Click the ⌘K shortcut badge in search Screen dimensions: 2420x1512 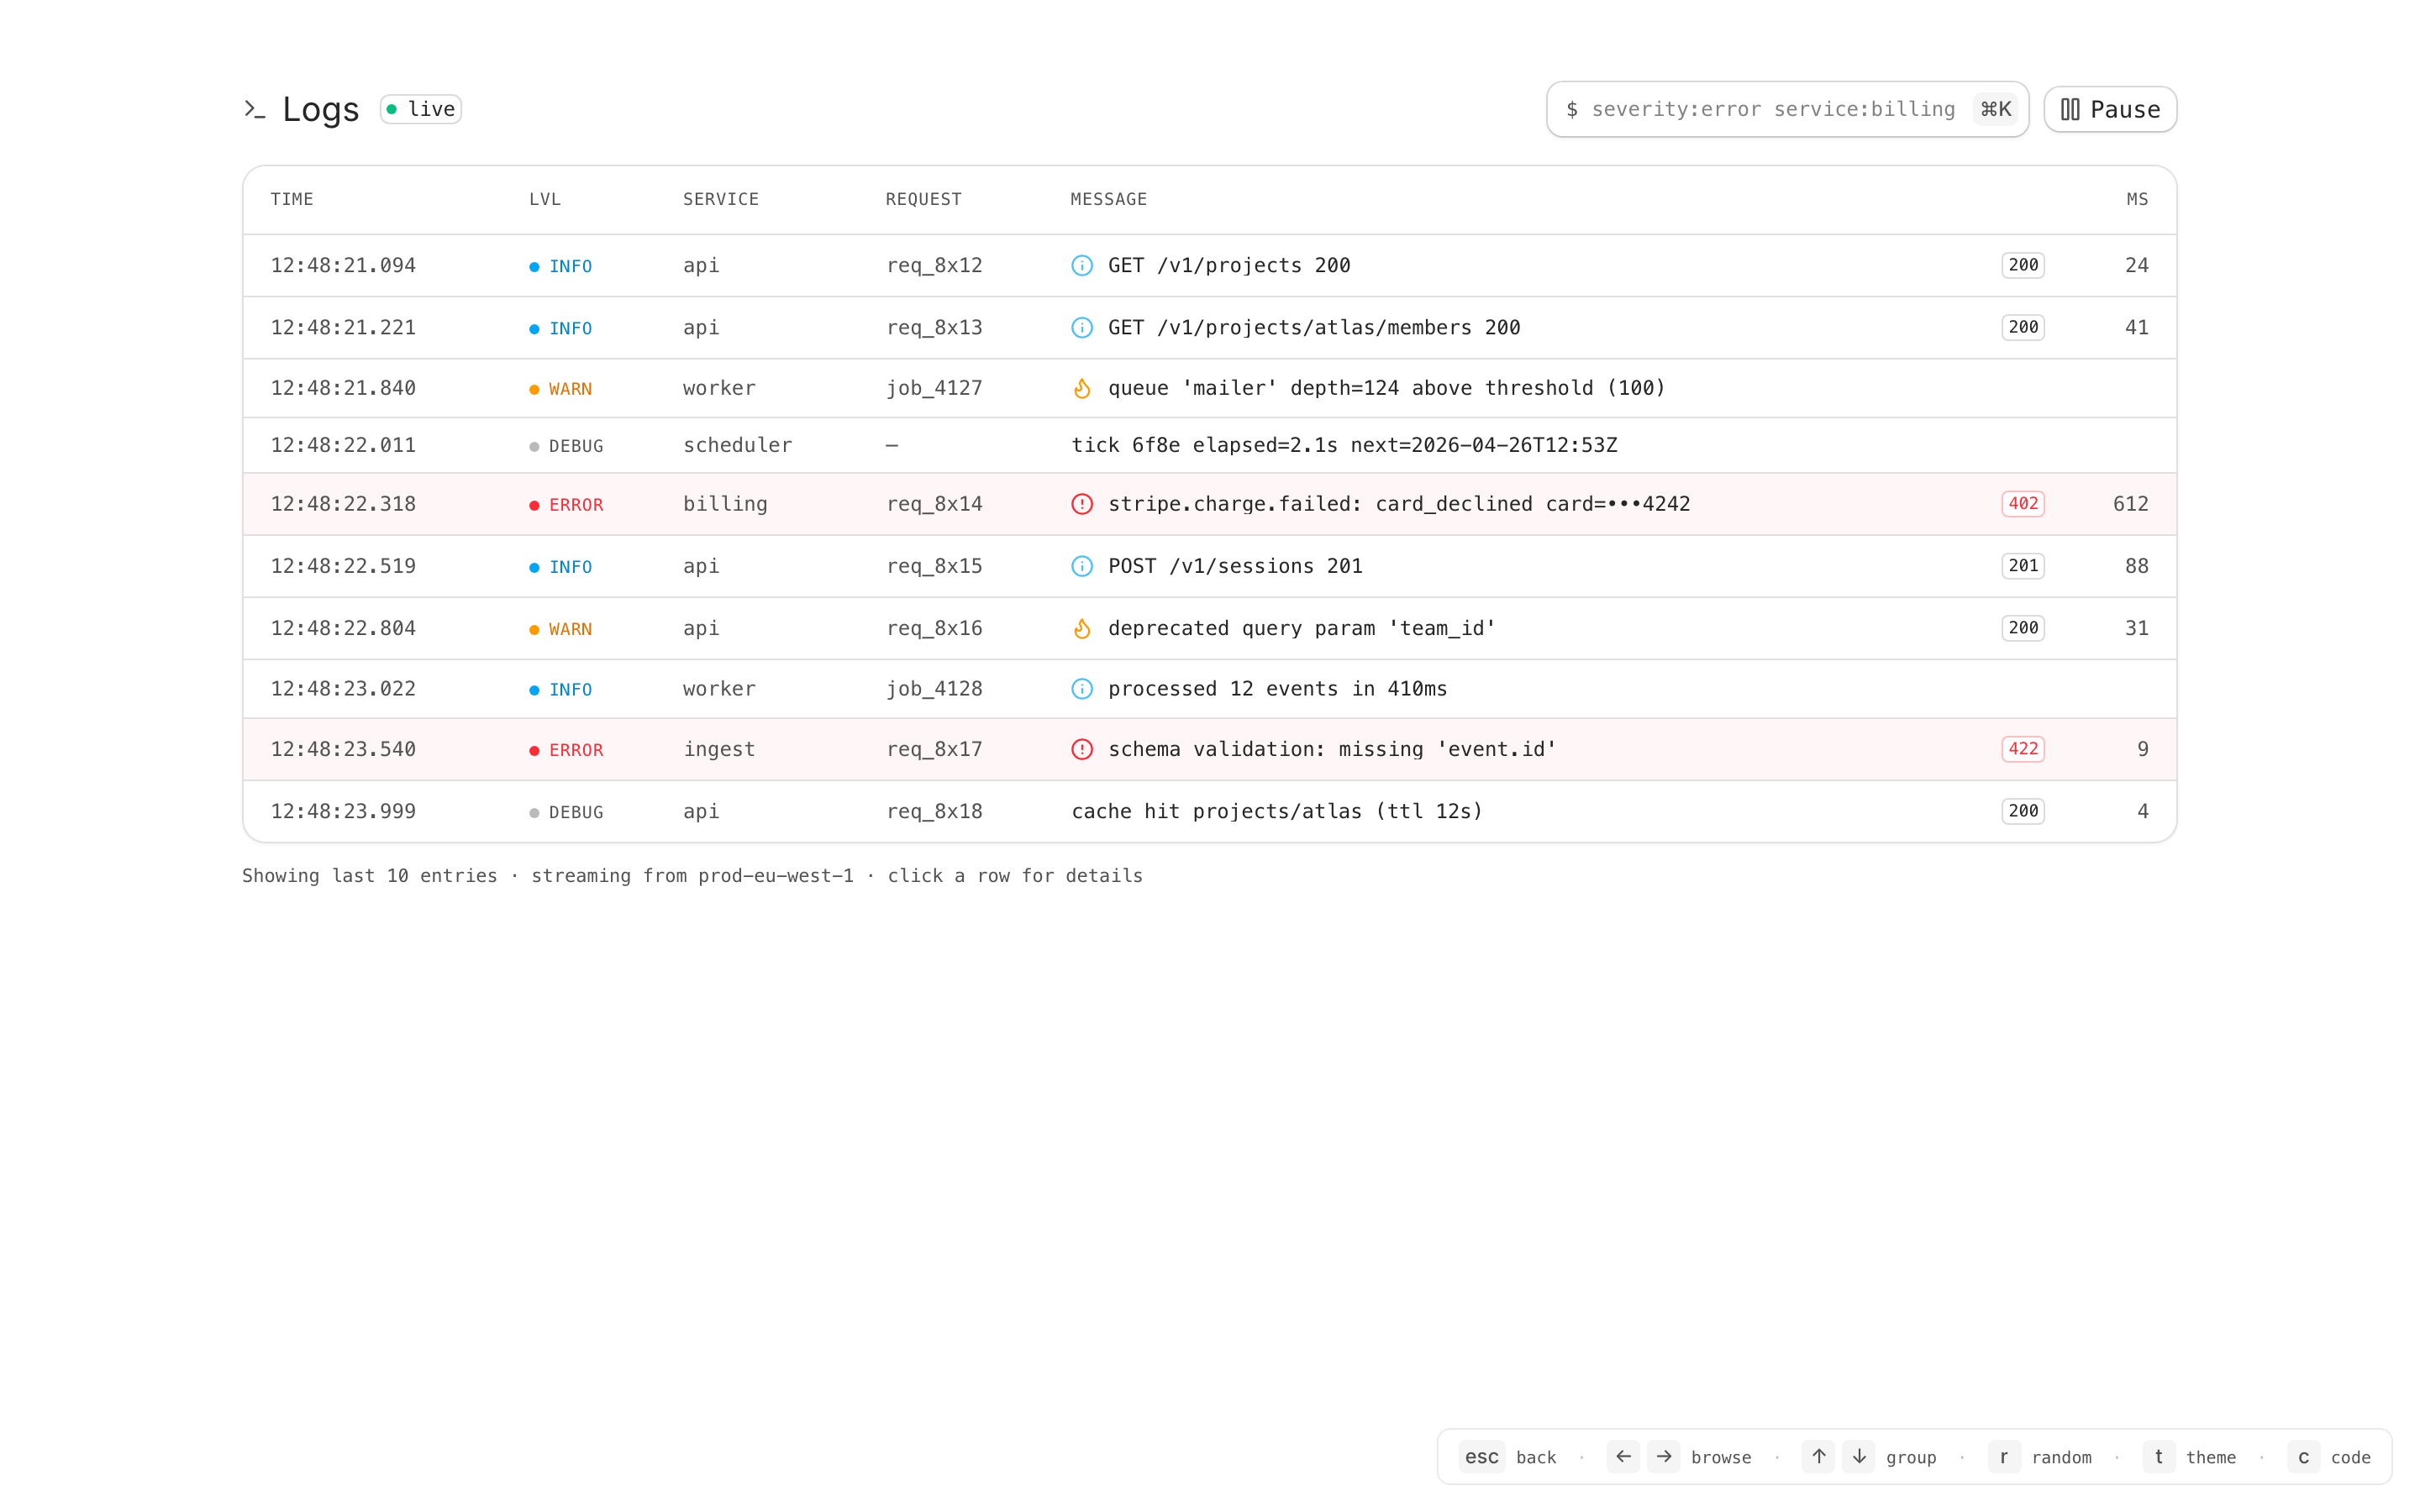[1995, 109]
